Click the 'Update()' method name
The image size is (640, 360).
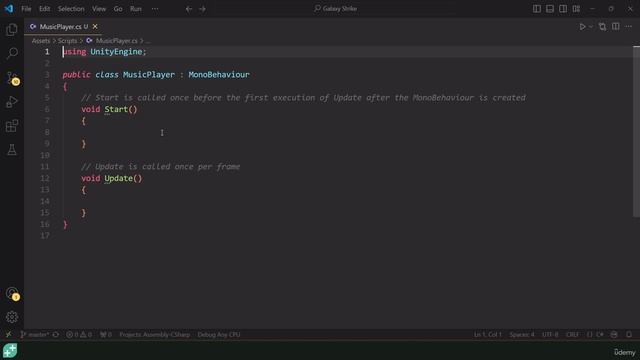123,178
